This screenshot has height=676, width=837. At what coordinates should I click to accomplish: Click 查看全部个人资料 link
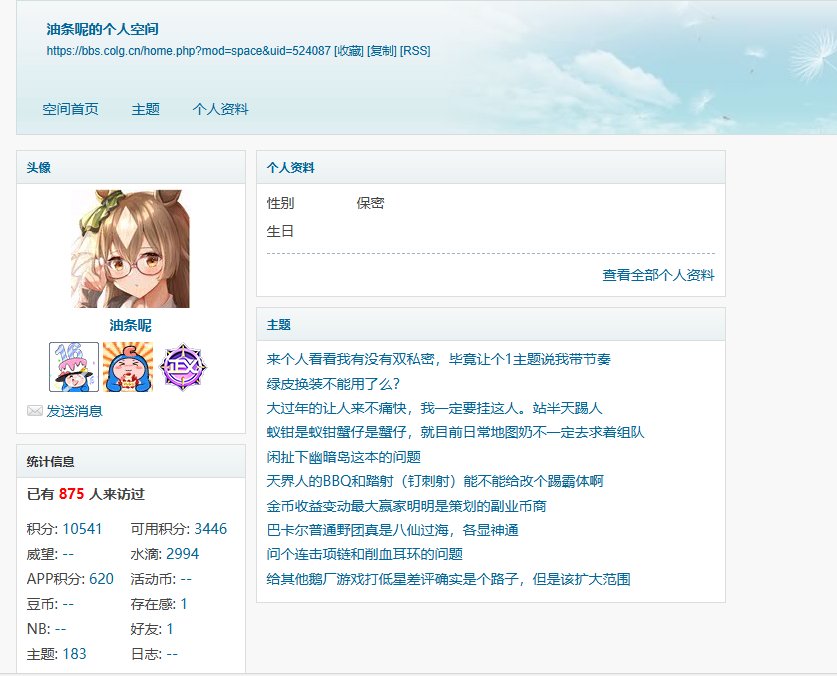tap(658, 275)
